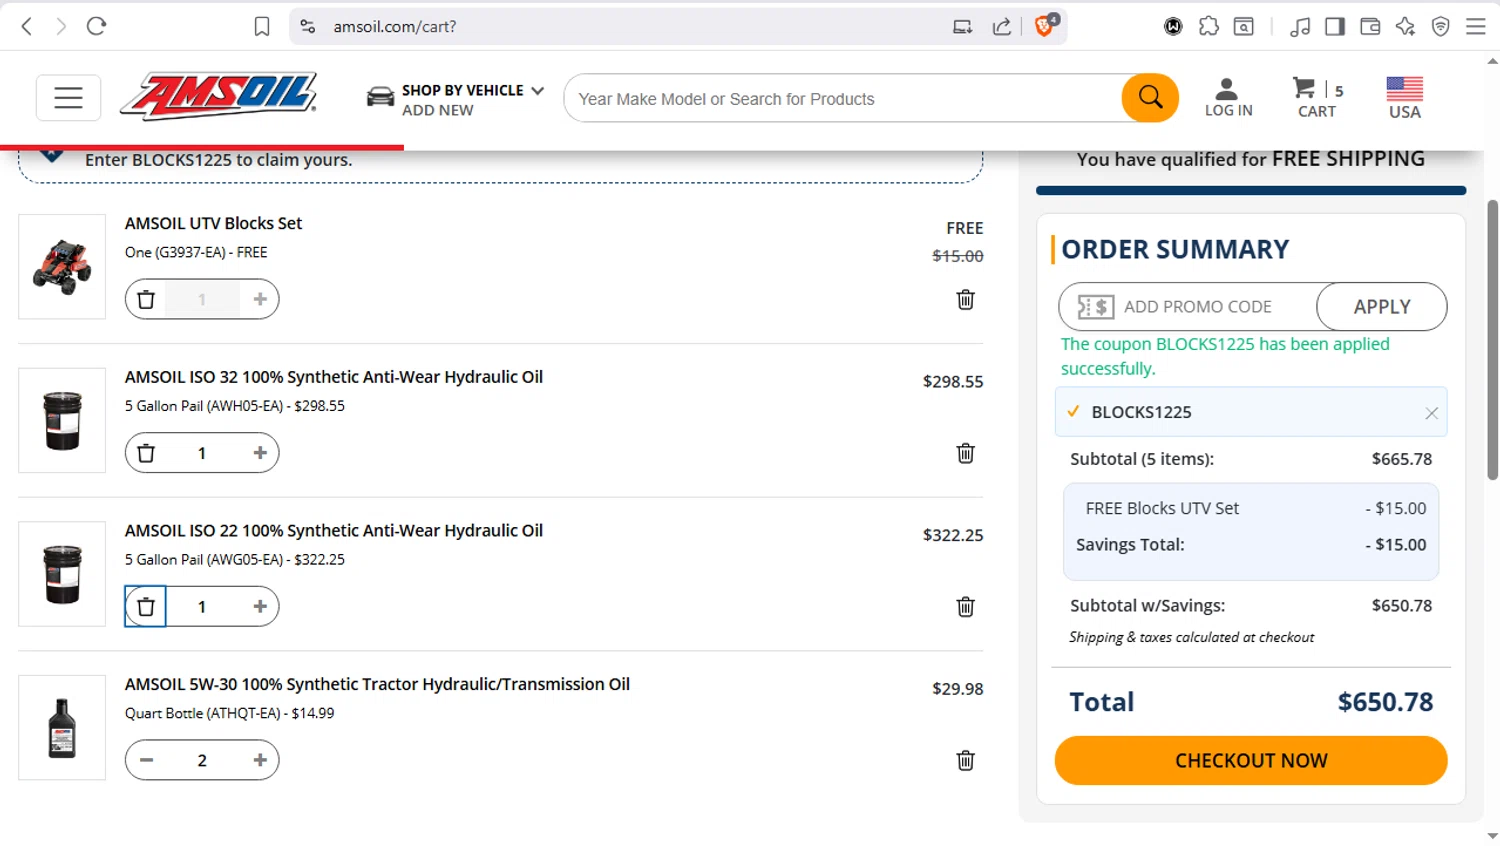Select the $650.78 total amount
Viewport: 1500px width, 846px height.
(1385, 702)
